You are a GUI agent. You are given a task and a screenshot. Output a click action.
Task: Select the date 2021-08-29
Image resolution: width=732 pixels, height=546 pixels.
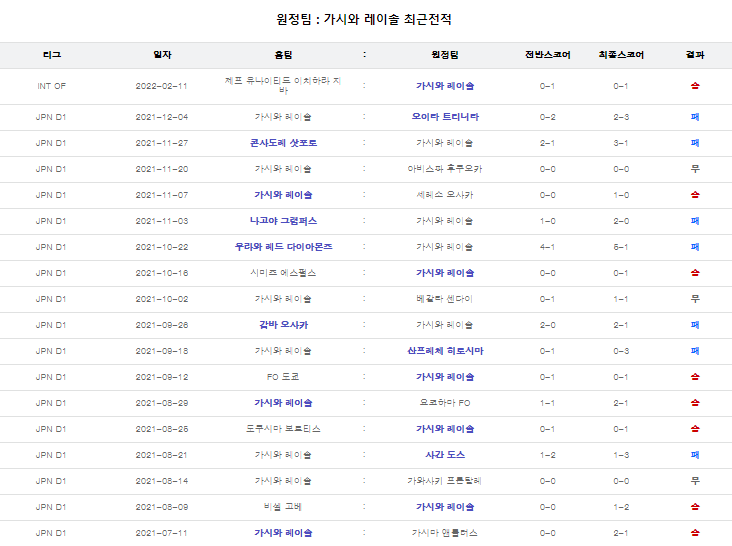click(162, 403)
